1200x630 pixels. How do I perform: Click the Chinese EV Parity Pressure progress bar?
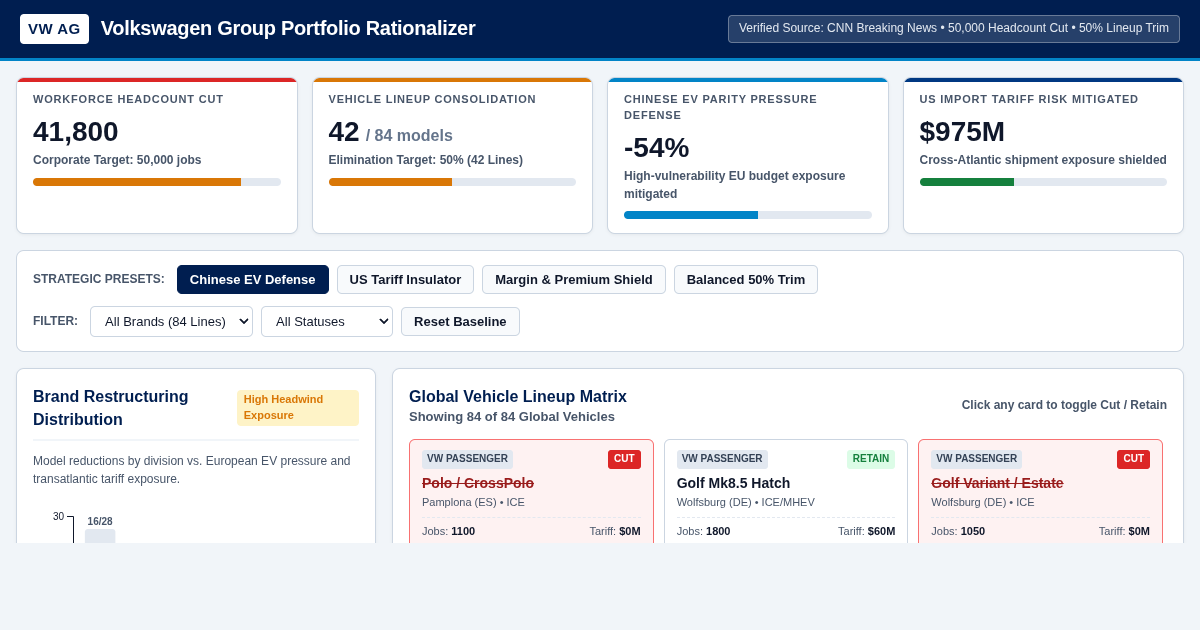[x=748, y=215]
